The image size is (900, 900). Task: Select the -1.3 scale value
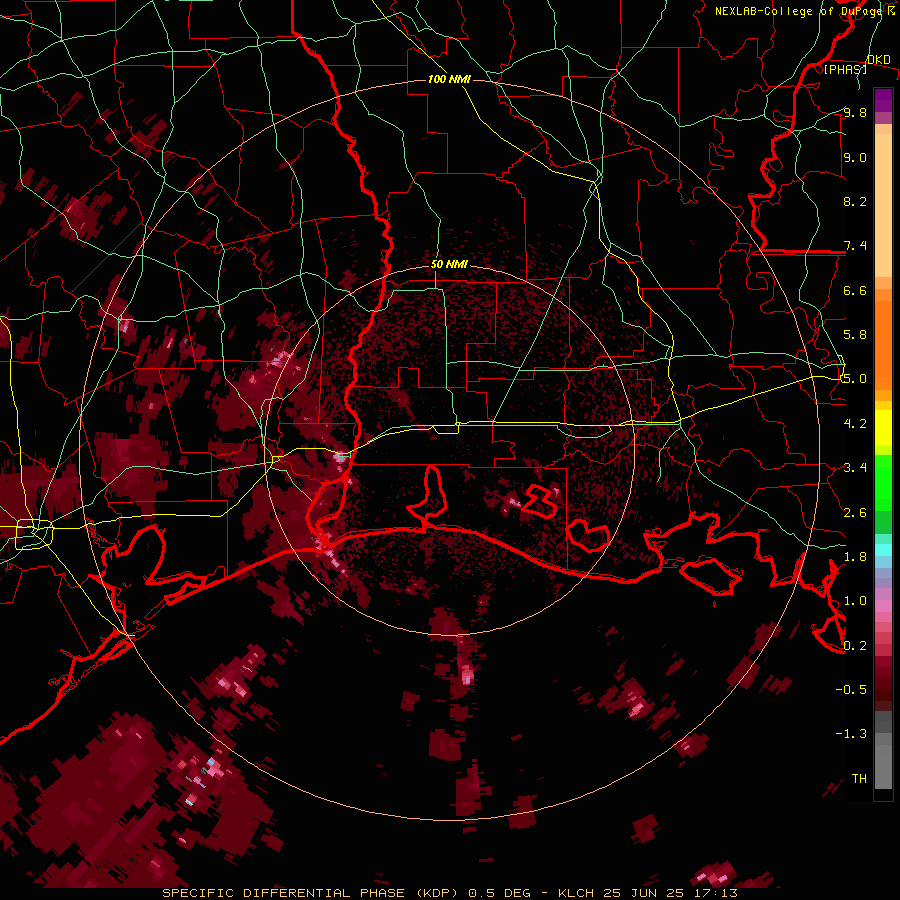click(851, 734)
